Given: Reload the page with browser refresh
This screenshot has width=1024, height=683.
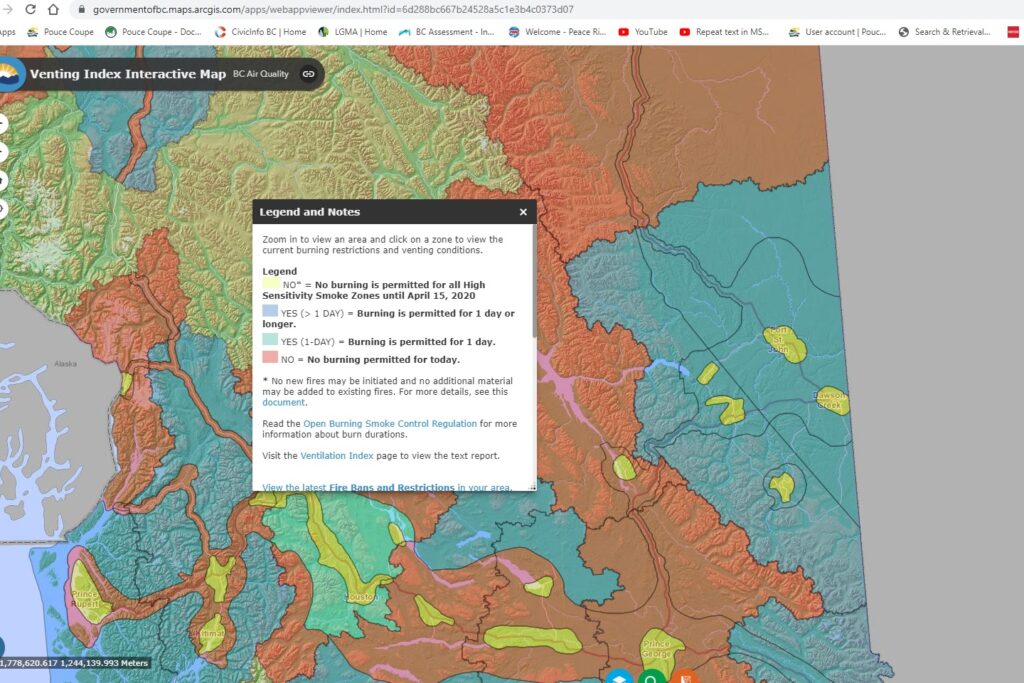Looking at the screenshot, I should pos(30,9).
